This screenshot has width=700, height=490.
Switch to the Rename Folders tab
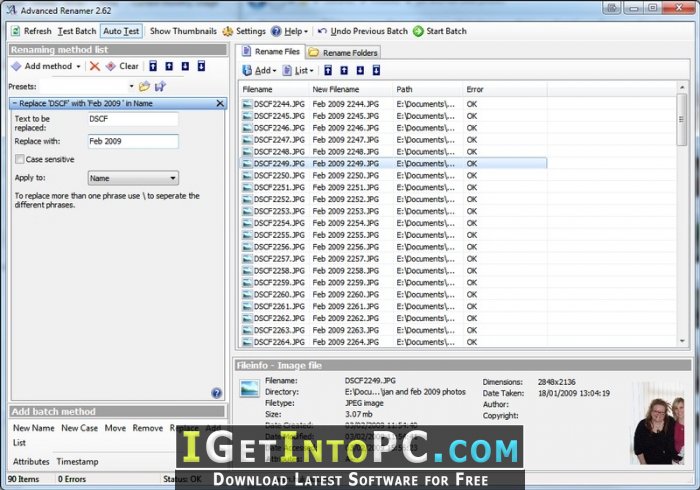pos(343,53)
